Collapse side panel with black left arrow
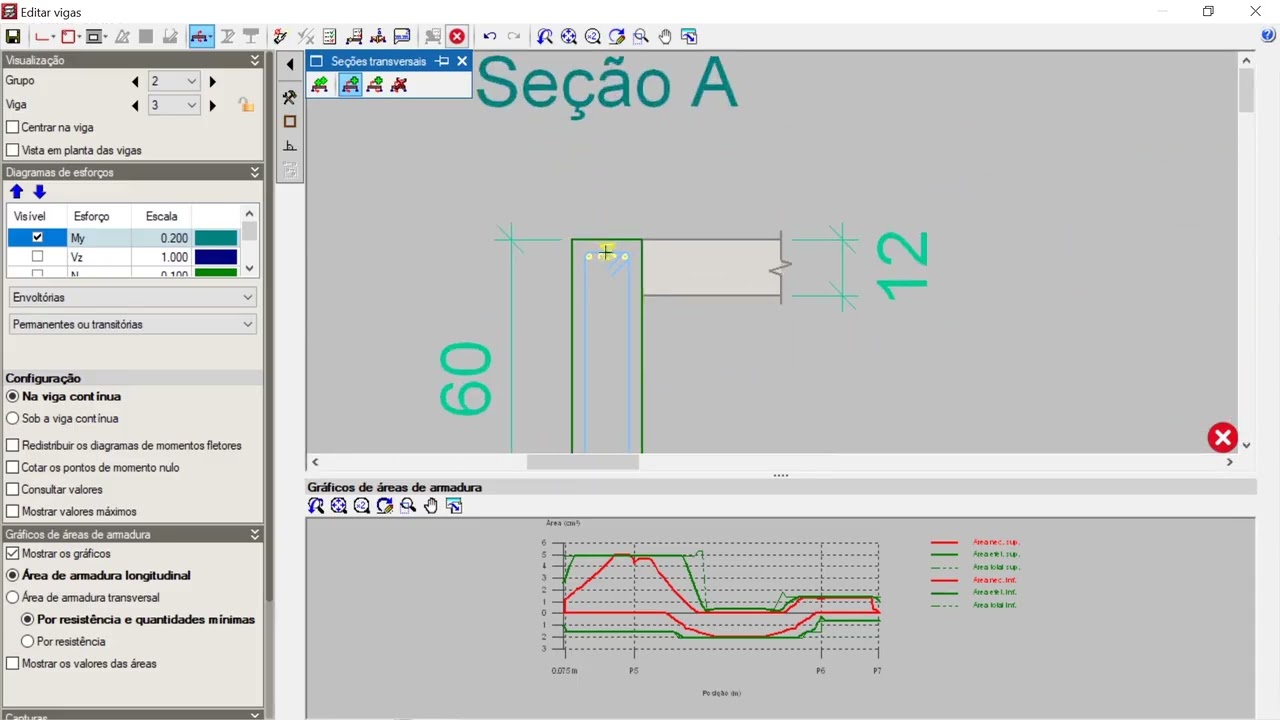The image size is (1280, 720). (290, 65)
